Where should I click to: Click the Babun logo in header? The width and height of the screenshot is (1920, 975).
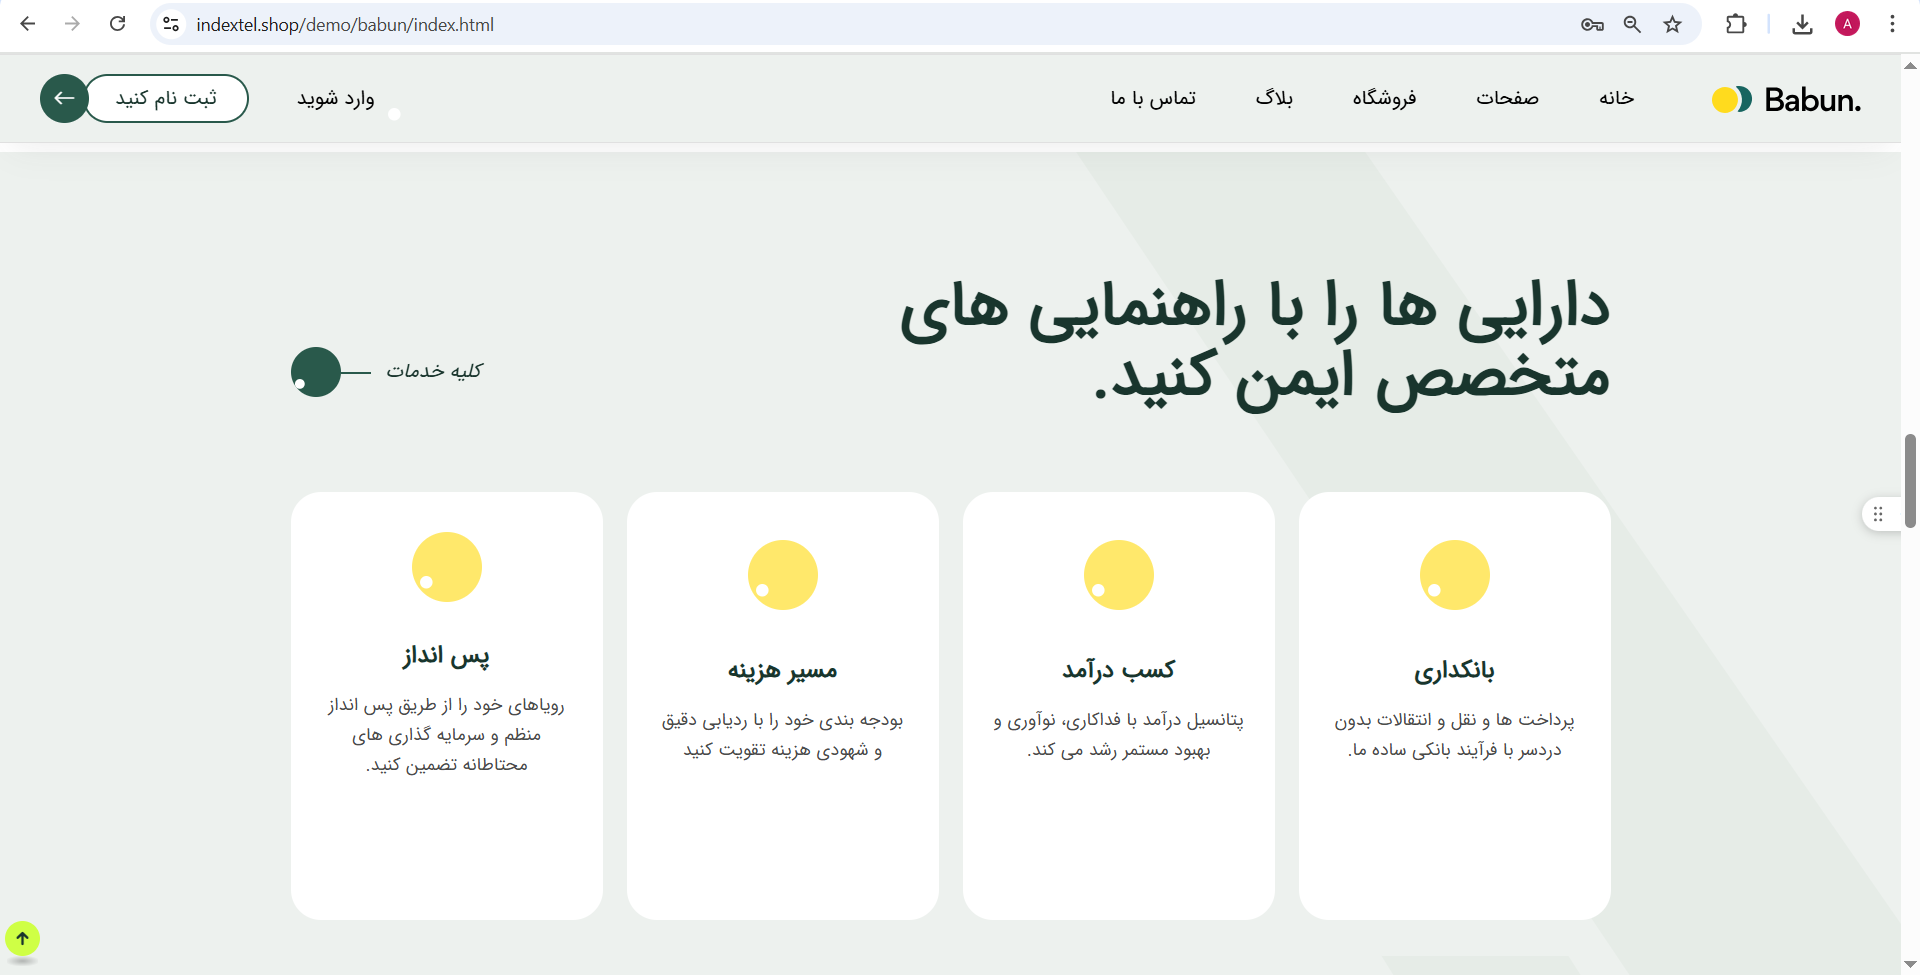pos(1786,99)
